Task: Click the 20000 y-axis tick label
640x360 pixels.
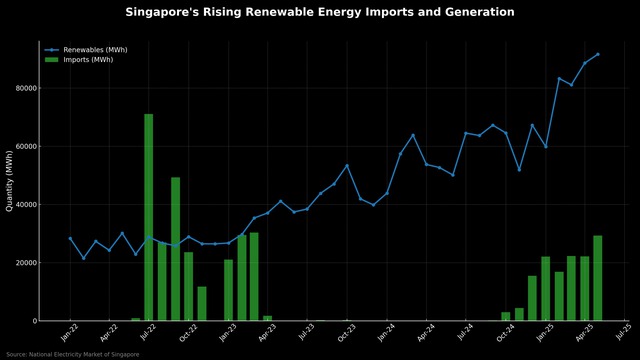Action: pyautogui.click(x=26, y=263)
